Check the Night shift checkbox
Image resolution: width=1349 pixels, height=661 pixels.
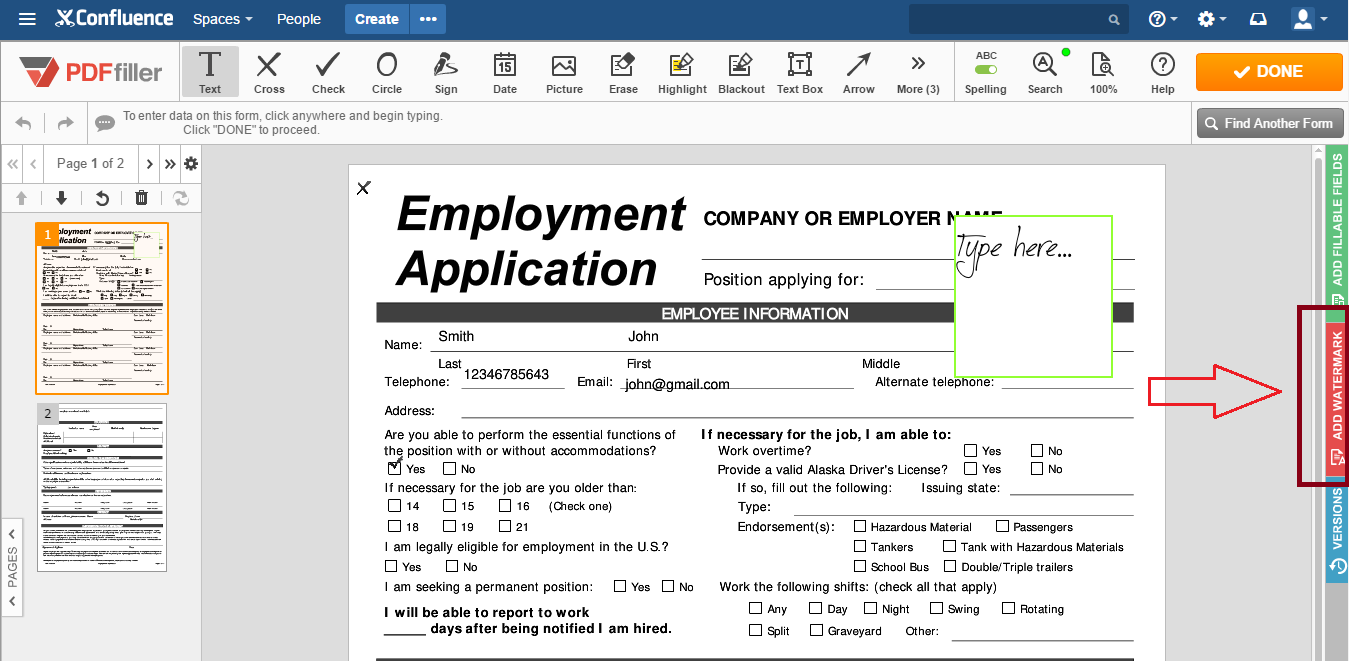(x=871, y=608)
